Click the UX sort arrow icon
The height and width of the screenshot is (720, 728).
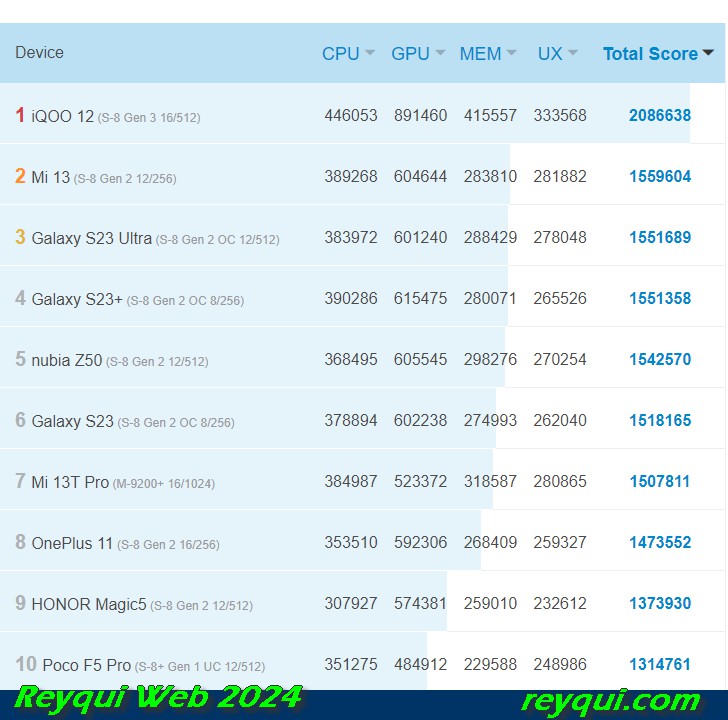572,53
